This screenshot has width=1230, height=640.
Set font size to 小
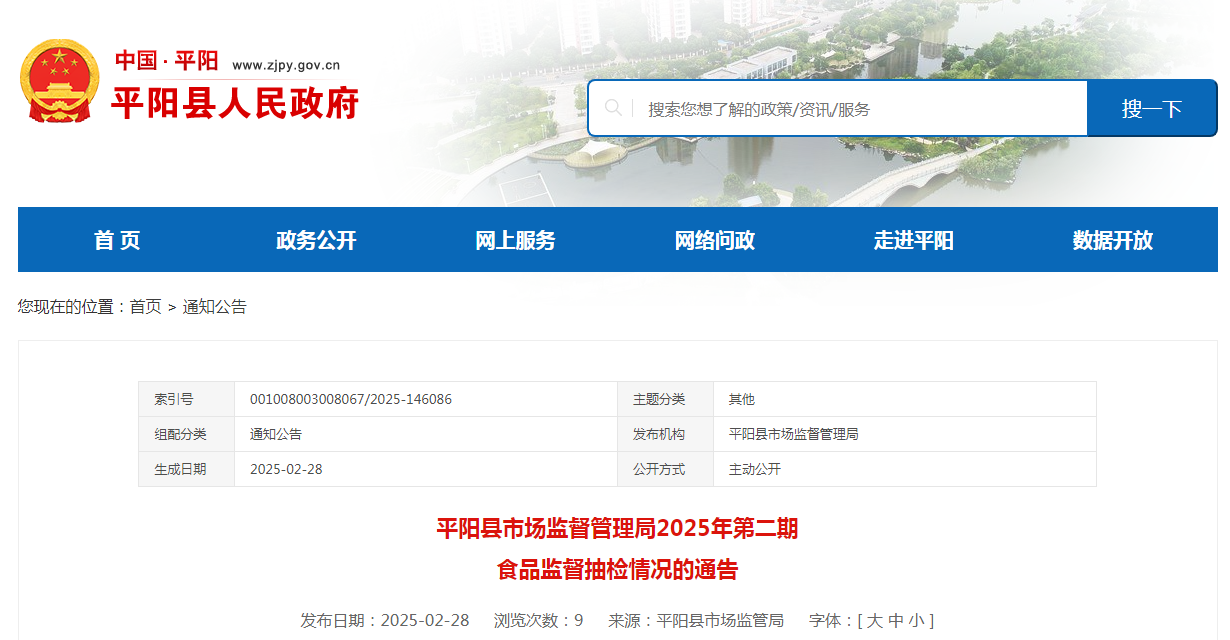(x=917, y=620)
